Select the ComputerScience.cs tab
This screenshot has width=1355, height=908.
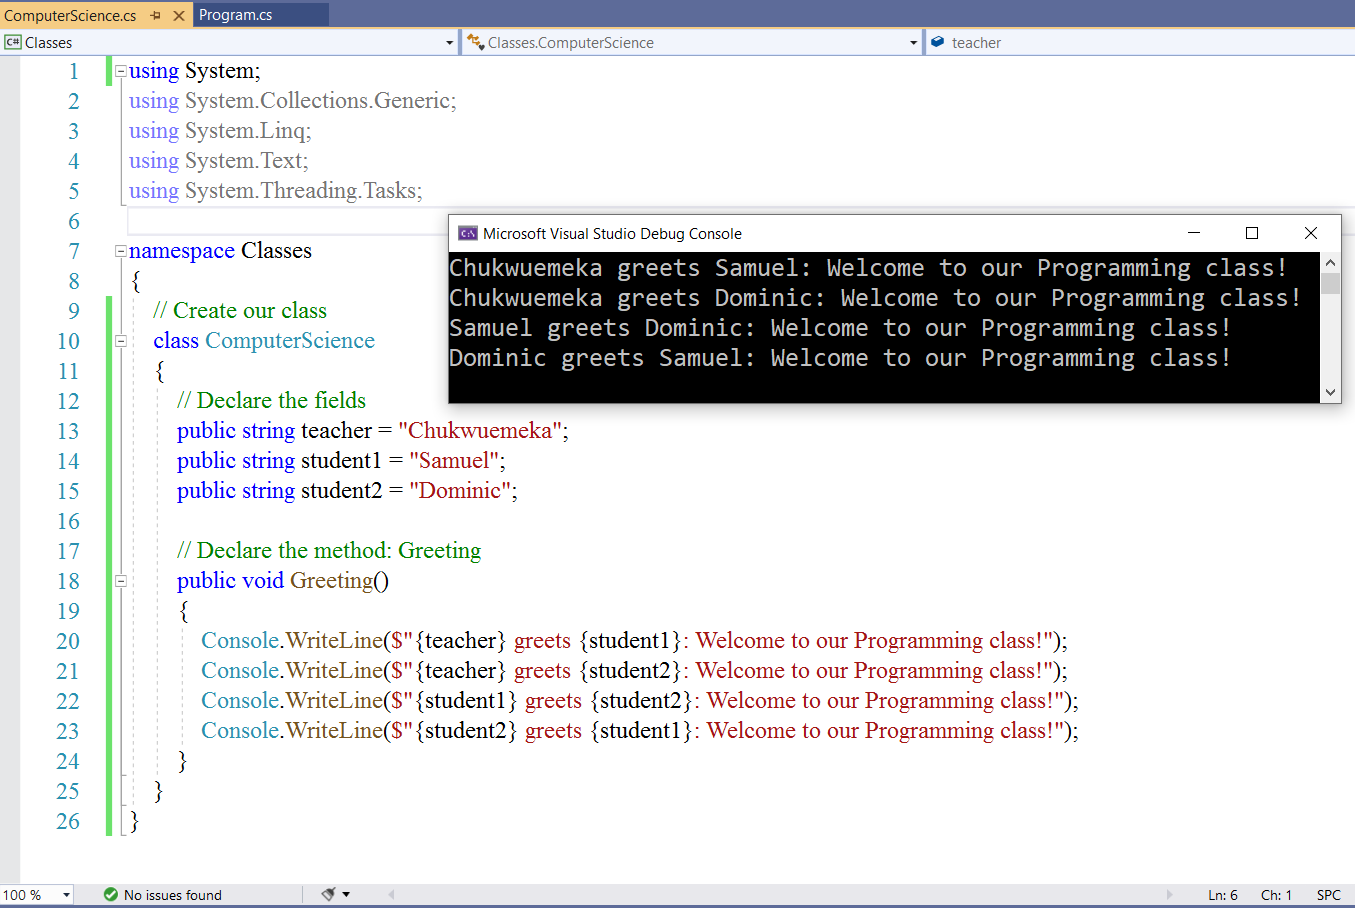click(x=70, y=15)
